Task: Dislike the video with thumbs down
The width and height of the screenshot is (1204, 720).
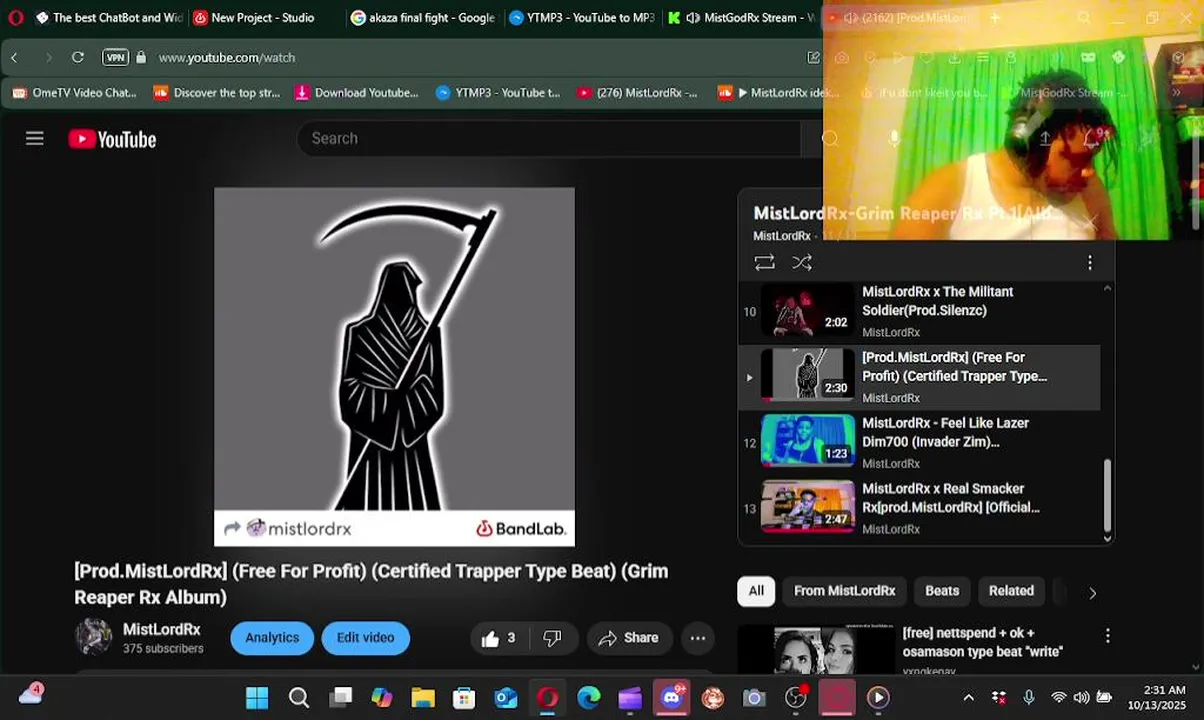Action: [x=552, y=638]
